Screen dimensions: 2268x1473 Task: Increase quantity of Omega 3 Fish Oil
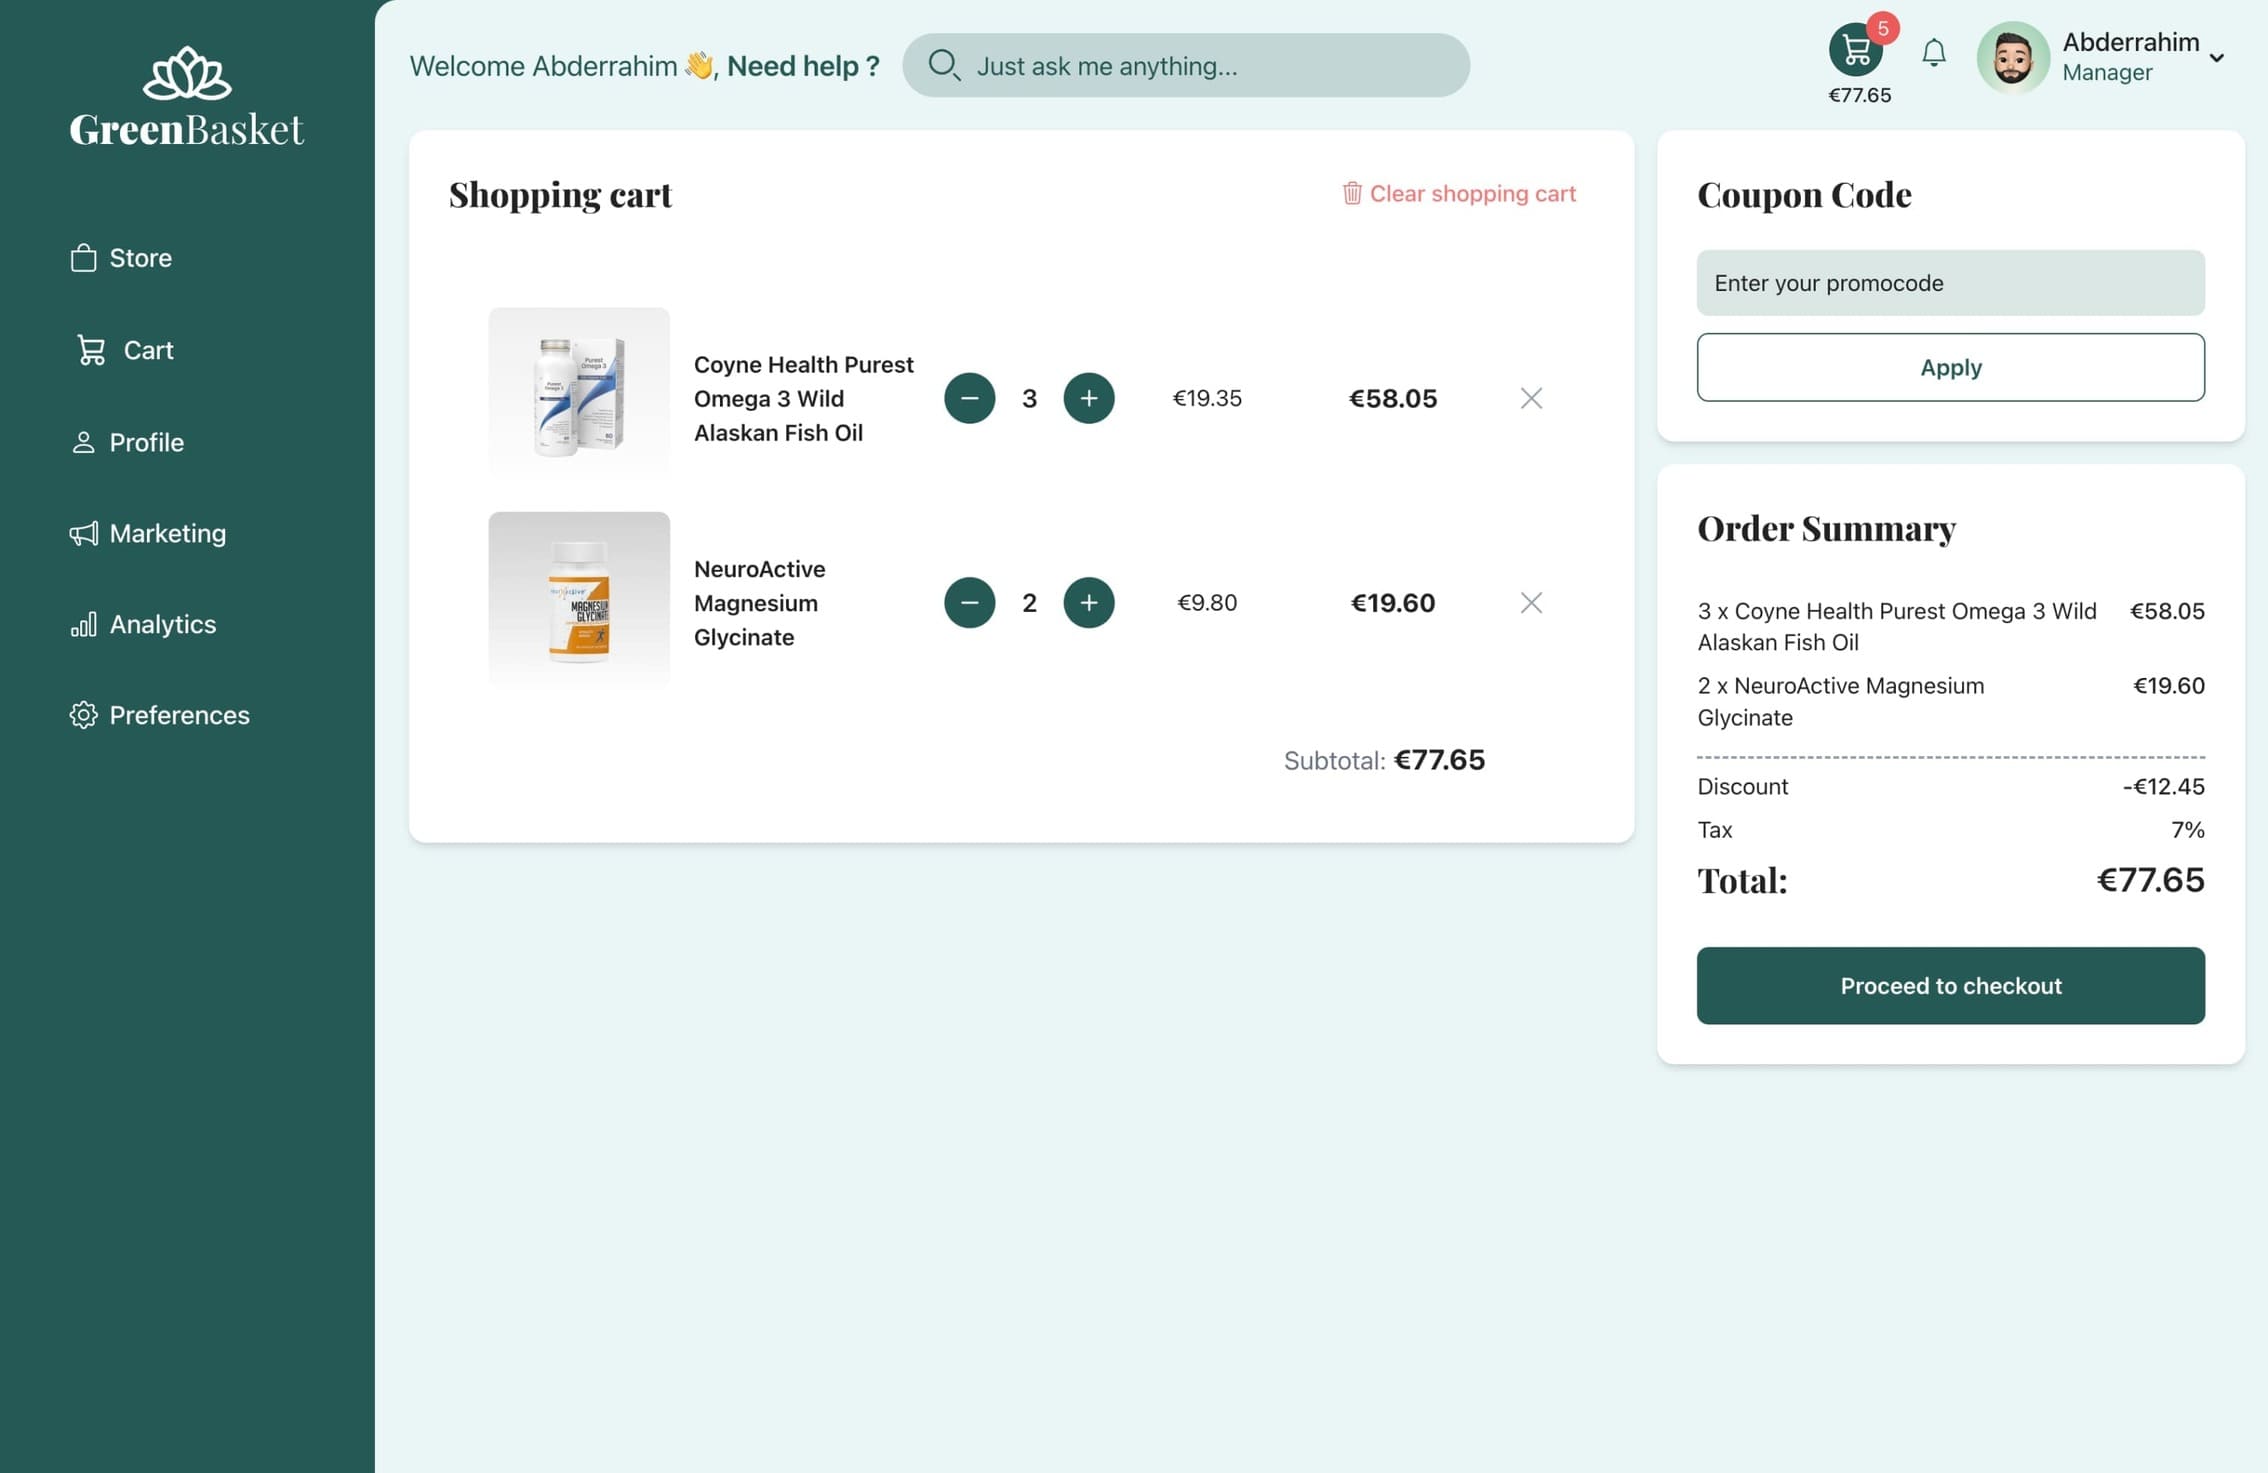[x=1089, y=398]
